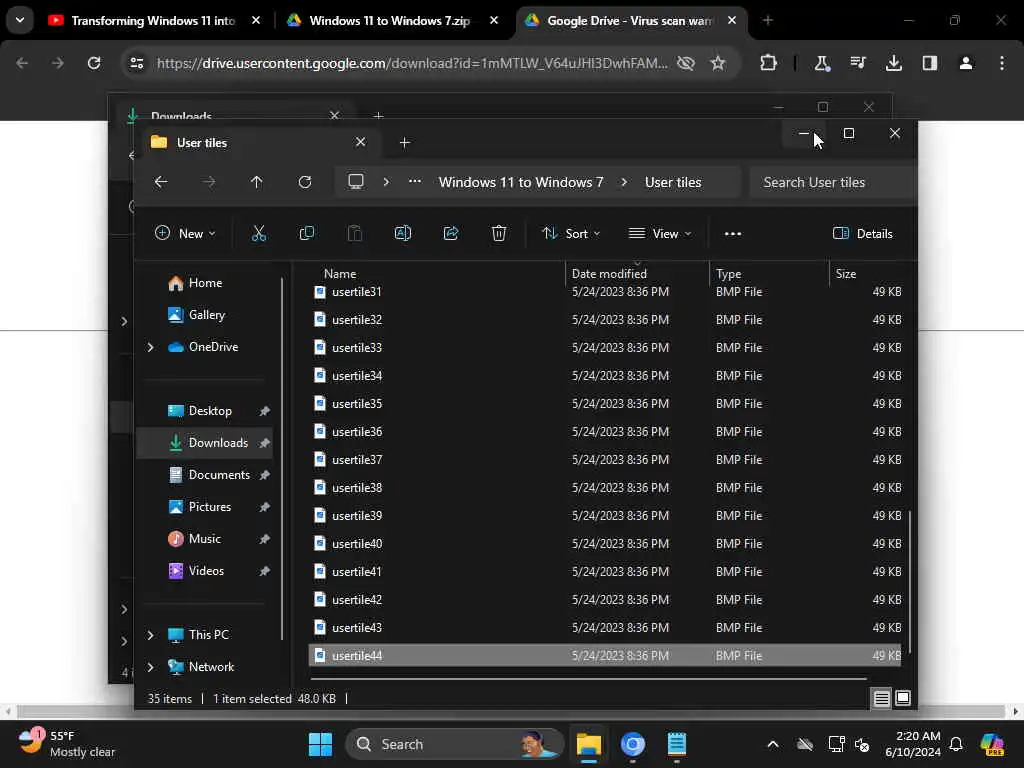Image resolution: width=1024 pixels, height=768 pixels.
Task: Open the New dropdown menu
Action: [x=185, y=233]
